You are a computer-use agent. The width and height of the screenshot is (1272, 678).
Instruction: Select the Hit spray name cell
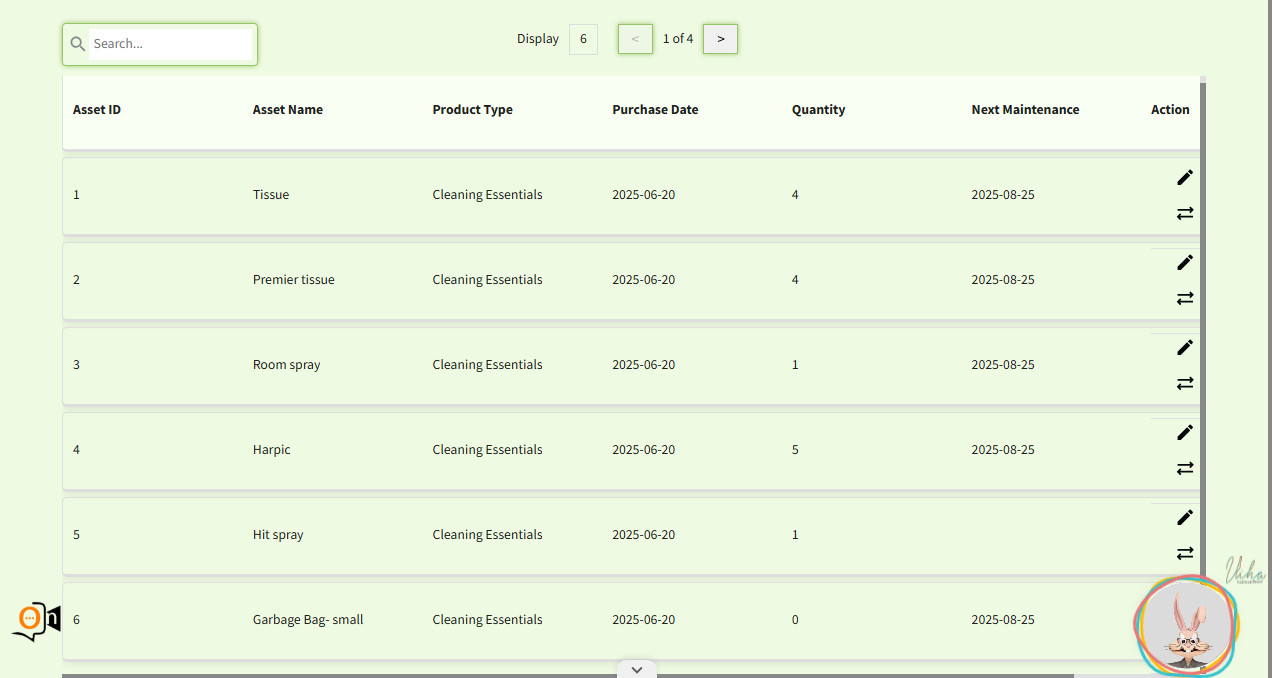[278, 535]
